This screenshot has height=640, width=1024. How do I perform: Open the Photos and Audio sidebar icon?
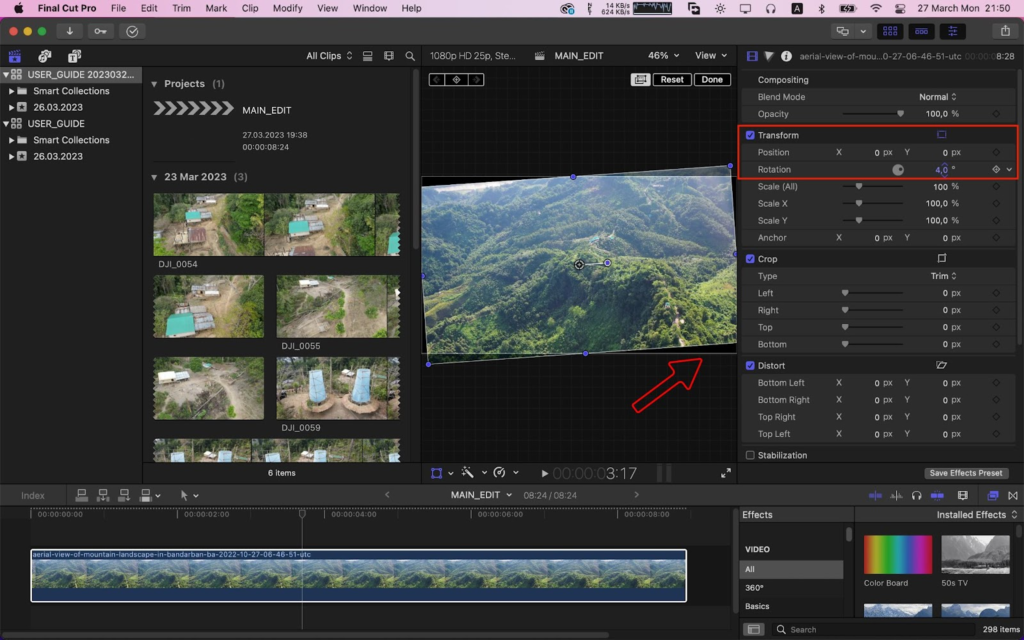point(44,56)
